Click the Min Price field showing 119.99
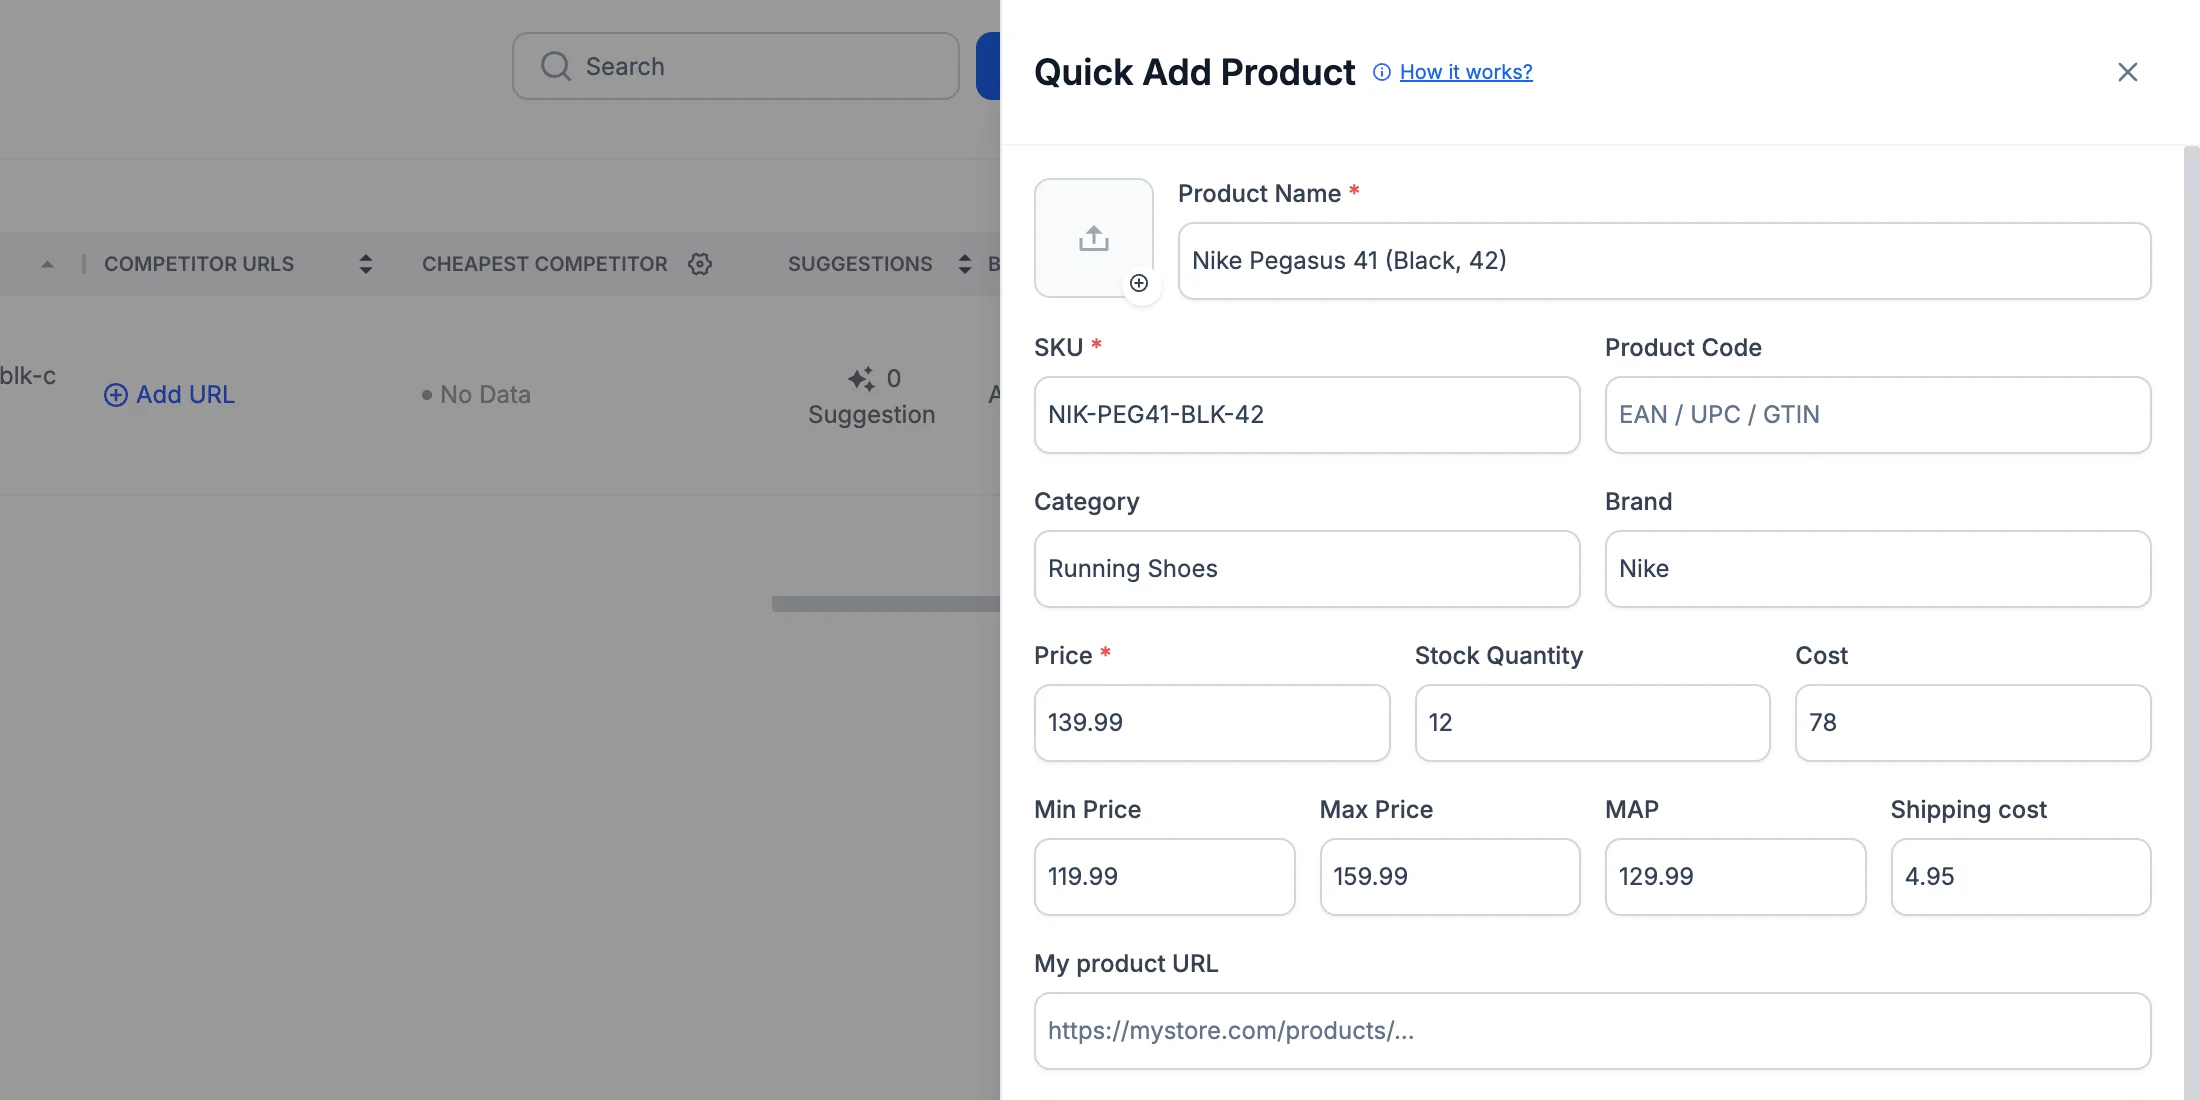This screenshot has height=1100, width=2200. pos(1165,877)
